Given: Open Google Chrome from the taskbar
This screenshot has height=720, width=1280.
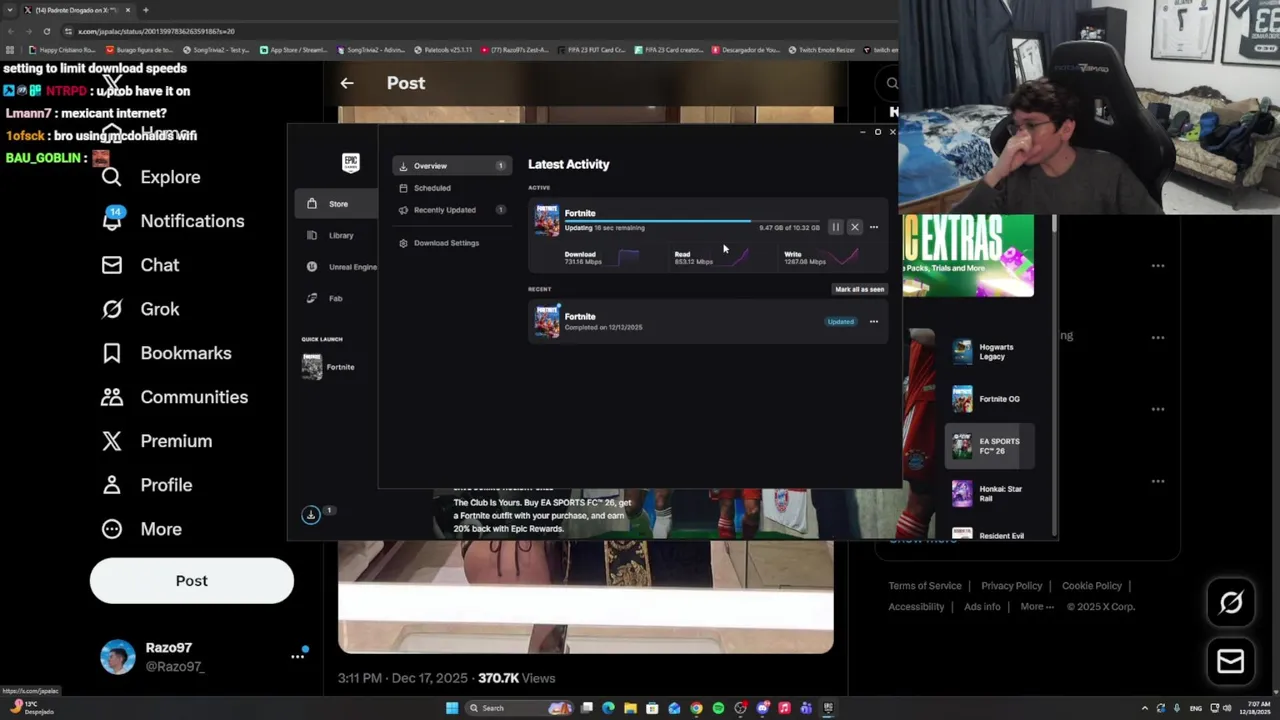Looking at the screenshot, I should click(x=696, y=708).
